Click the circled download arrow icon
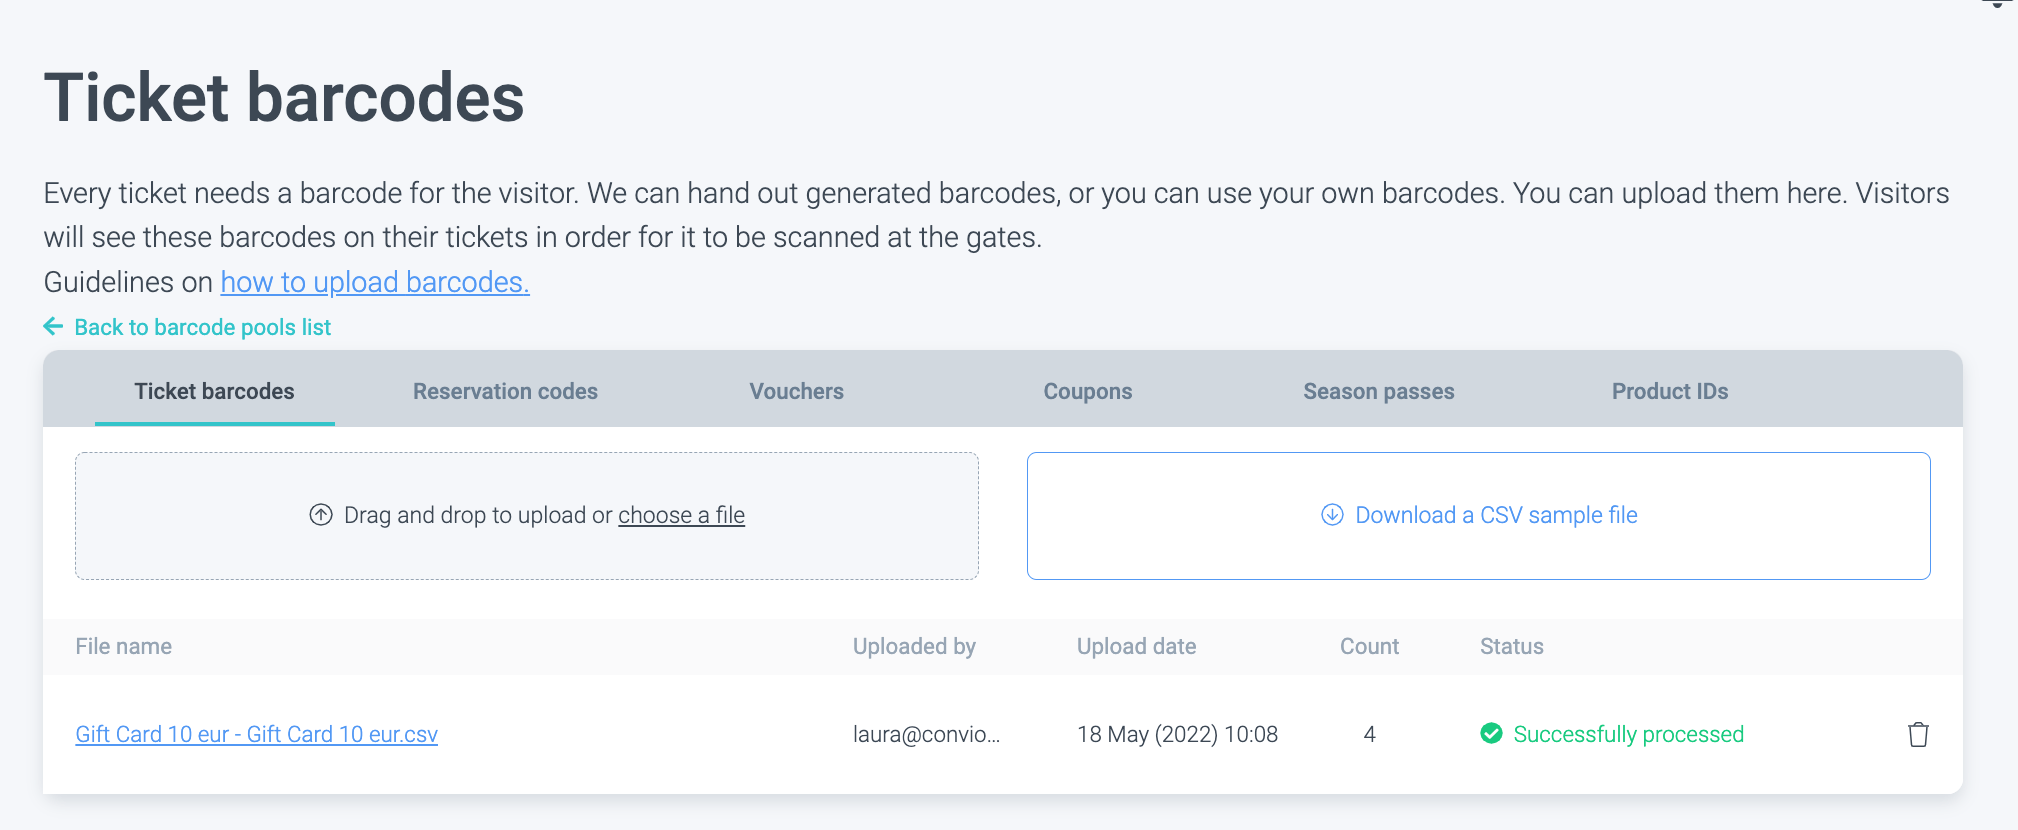 (x=1332, y=515)
